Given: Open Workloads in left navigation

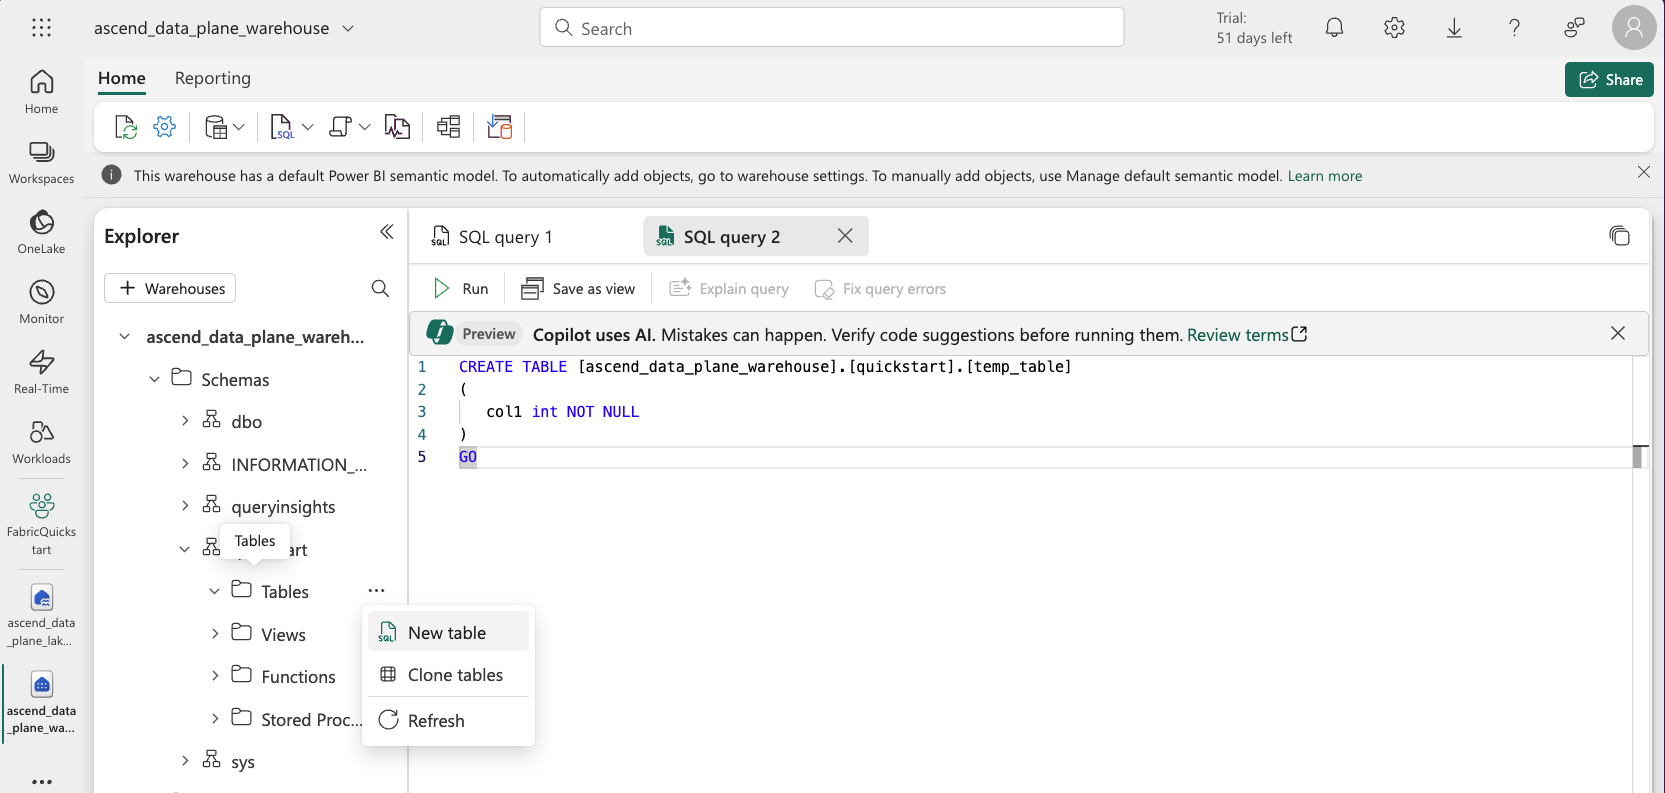Looking at the screenshot, I should 41,442.
